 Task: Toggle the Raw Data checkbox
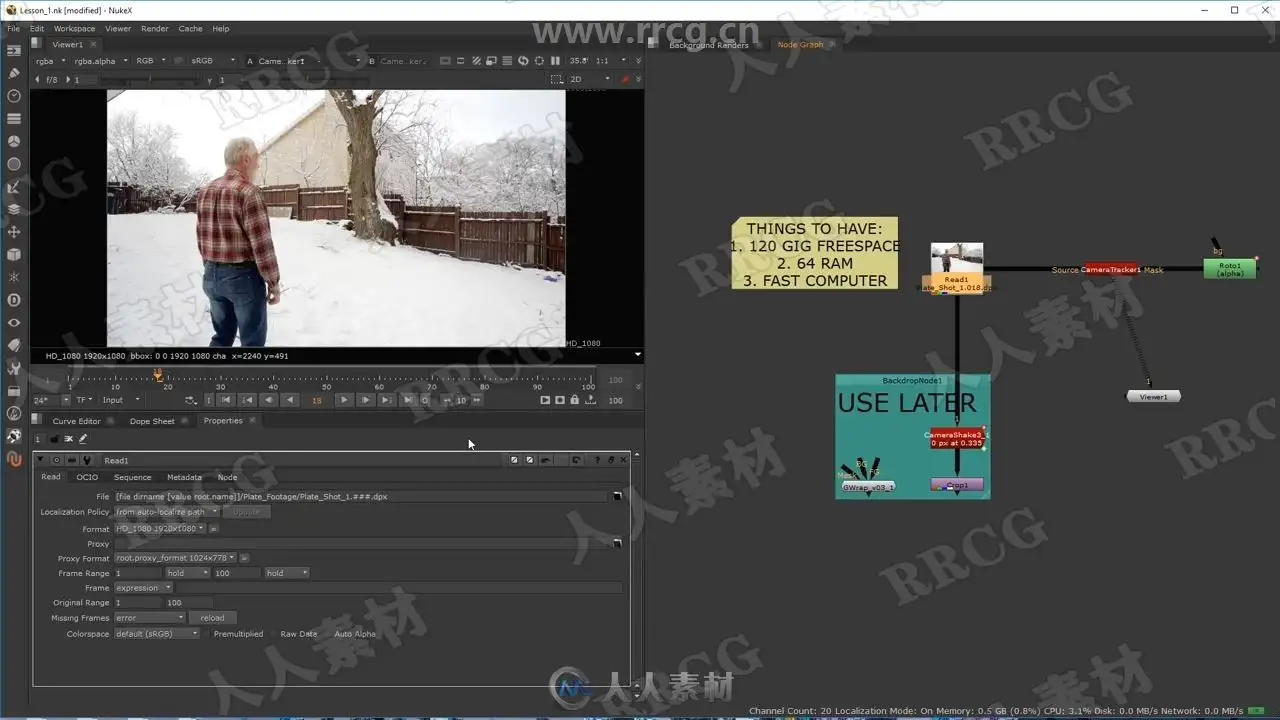pos(275,634)
